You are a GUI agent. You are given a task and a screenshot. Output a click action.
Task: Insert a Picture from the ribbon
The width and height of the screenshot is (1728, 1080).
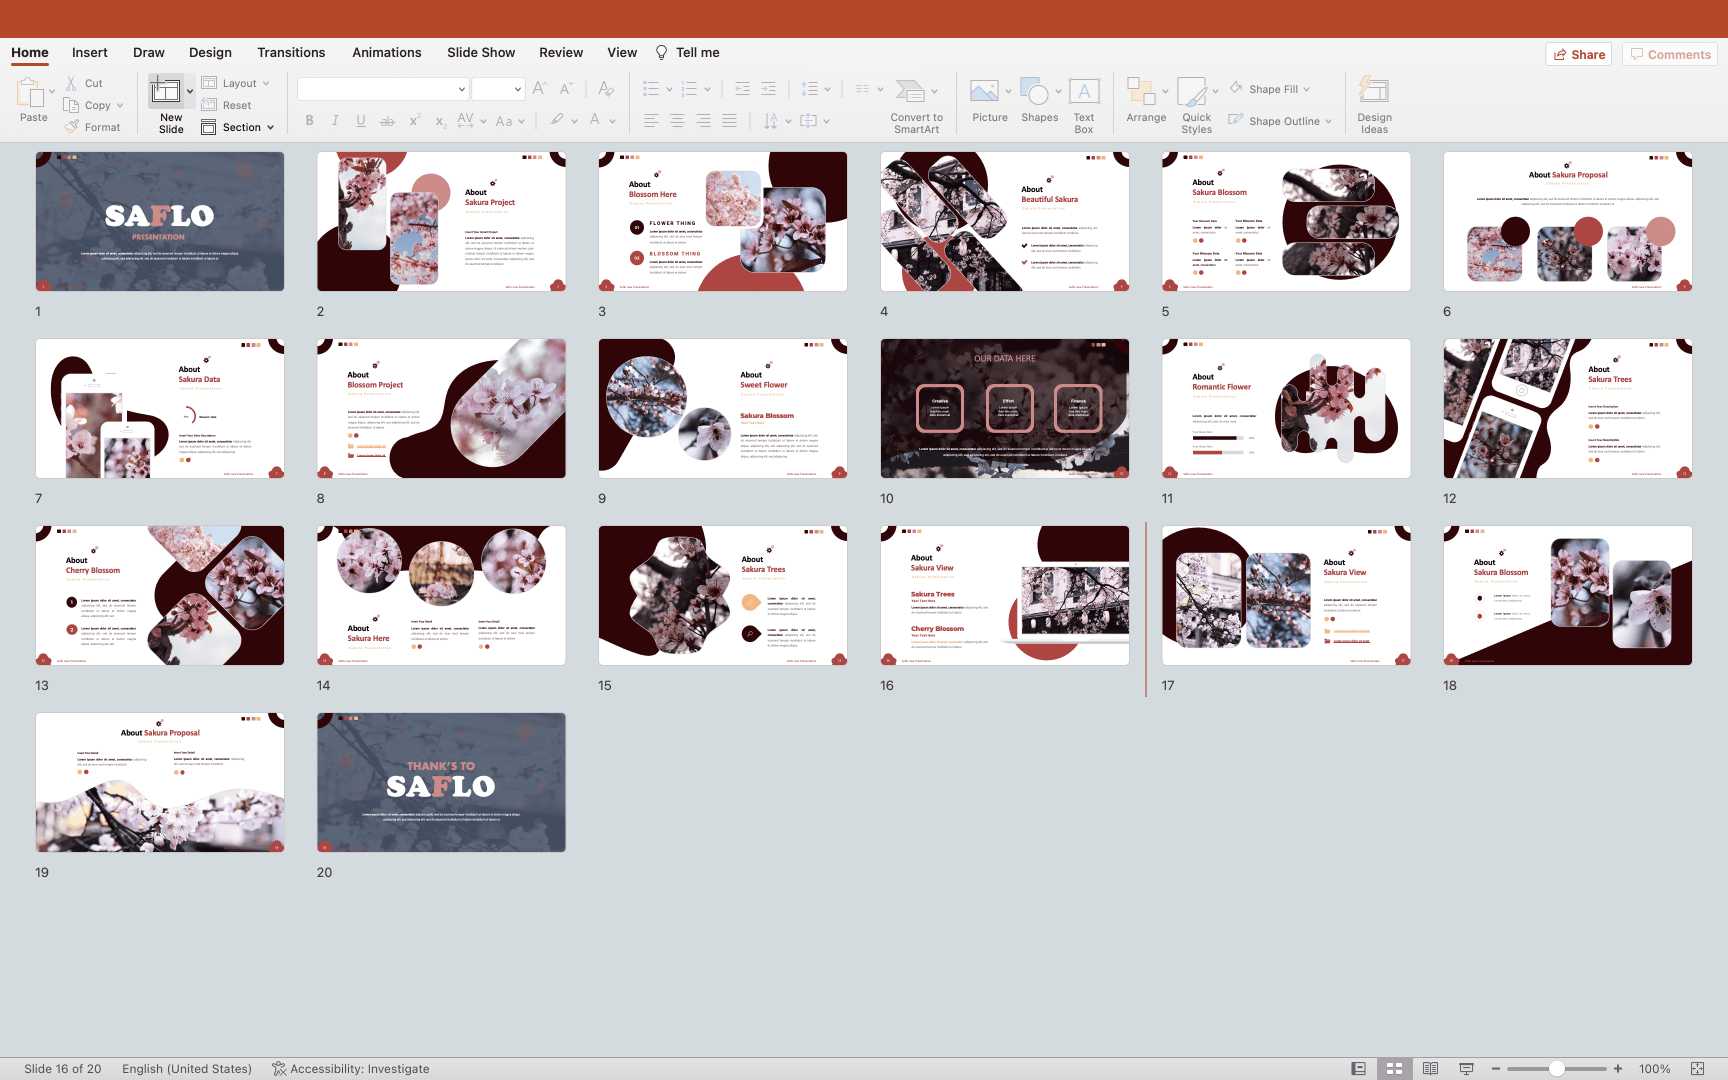[x=985, y=93]
